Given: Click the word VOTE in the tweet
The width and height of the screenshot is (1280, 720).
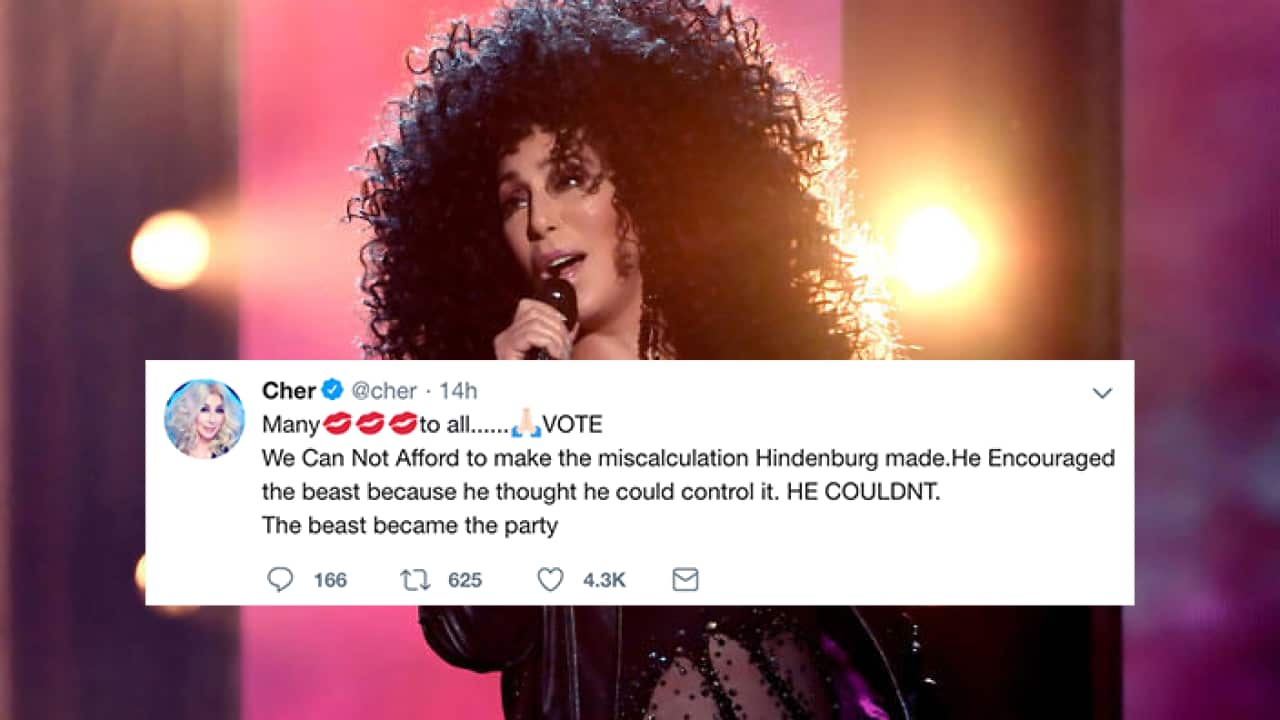Looking at the screenshot, I should 572,425.
